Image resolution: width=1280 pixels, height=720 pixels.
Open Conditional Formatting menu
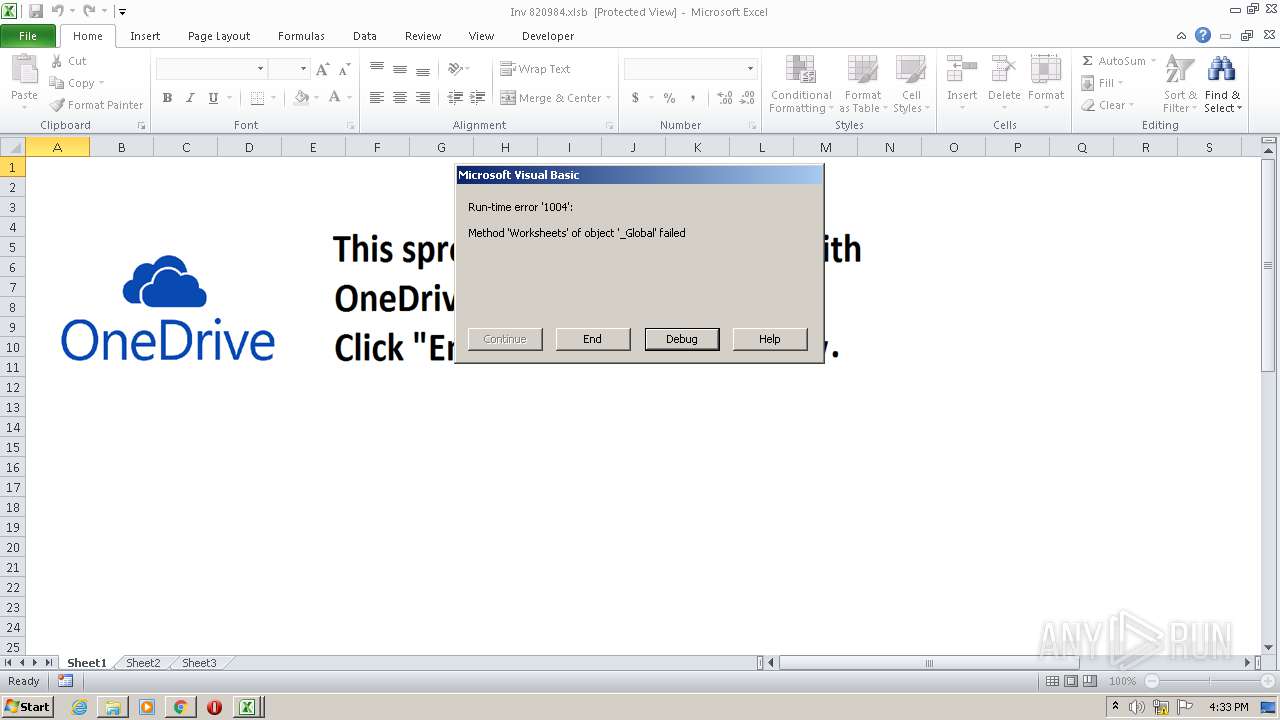[801, 85]
